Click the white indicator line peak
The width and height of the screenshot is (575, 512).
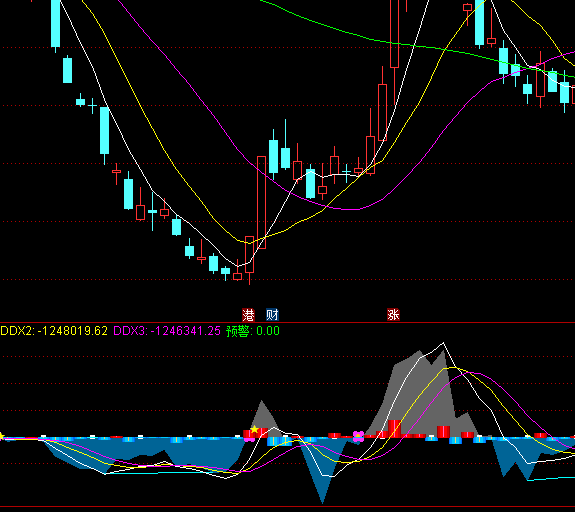pos(443,343)
